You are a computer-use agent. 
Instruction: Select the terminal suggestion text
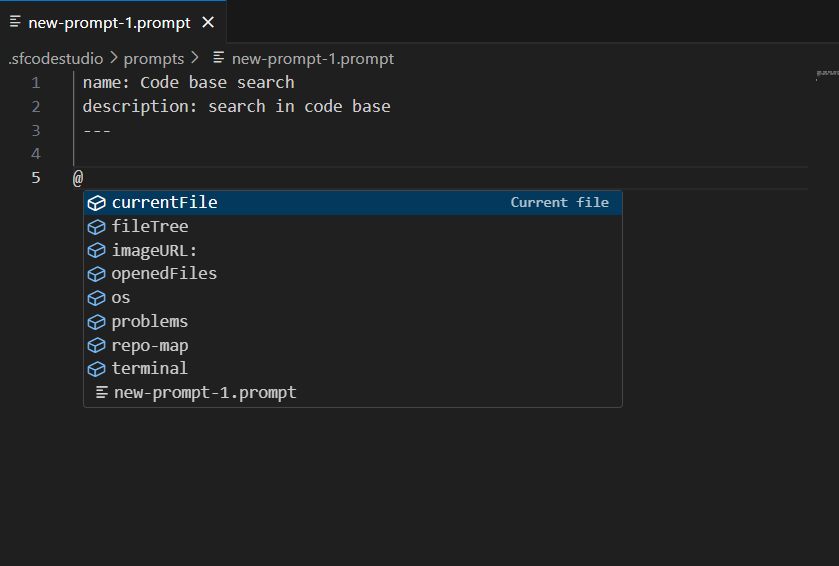click(x=149, y=369)
